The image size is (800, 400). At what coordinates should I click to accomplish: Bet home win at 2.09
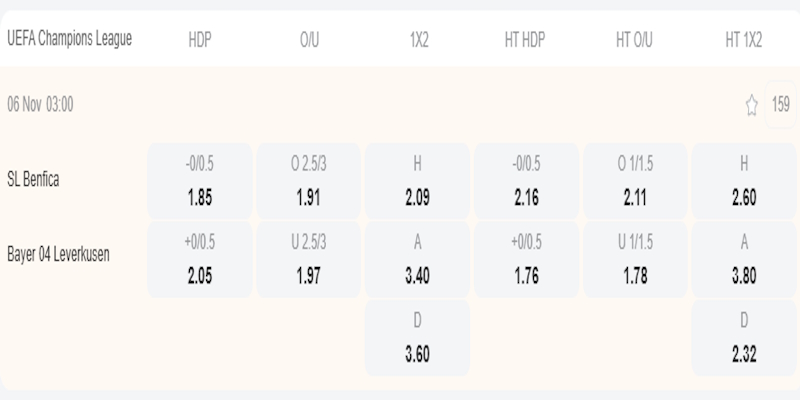tap(418, 181)
